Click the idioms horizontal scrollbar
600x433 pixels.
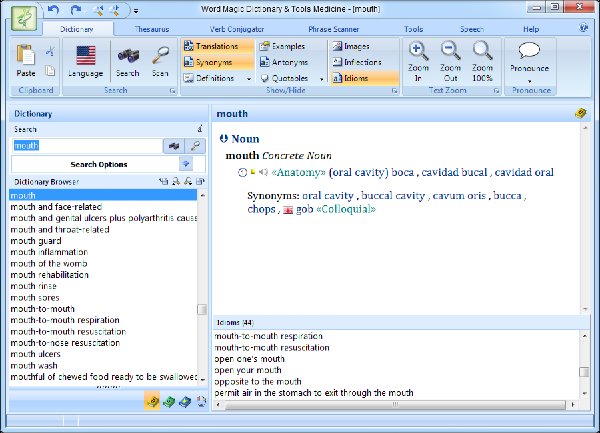coord(395,404)
